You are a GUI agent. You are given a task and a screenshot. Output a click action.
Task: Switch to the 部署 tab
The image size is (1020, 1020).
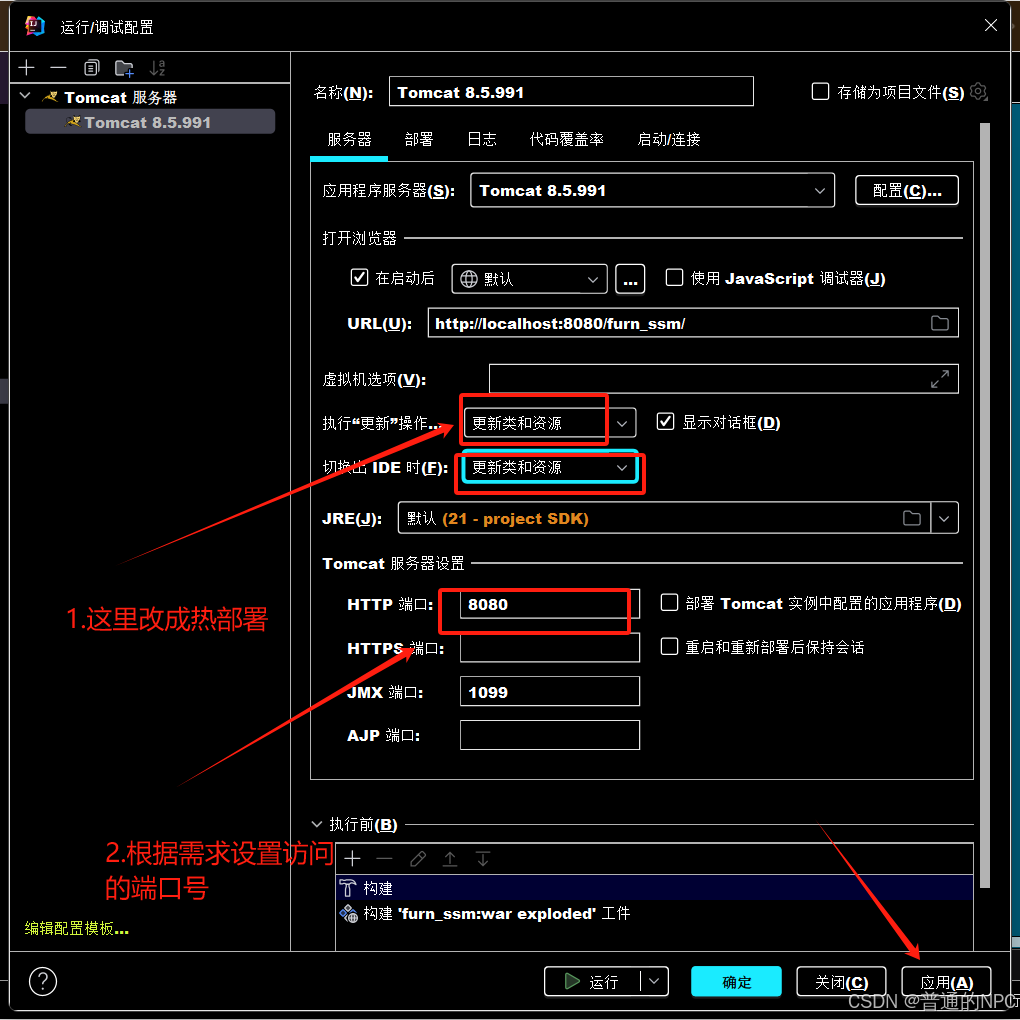point(418,139)
